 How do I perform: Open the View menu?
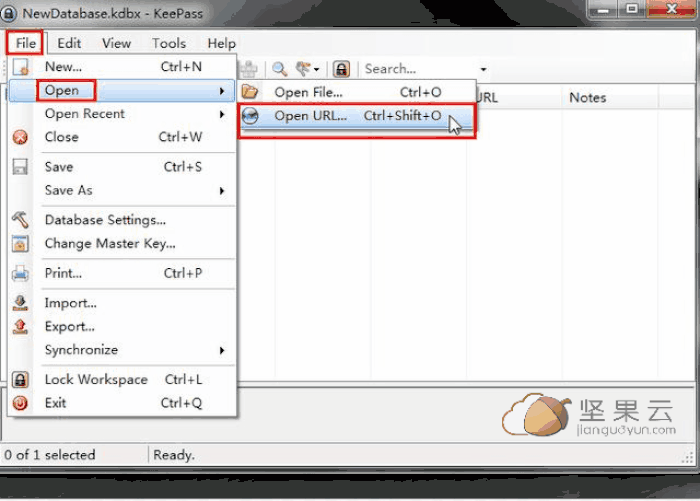(117, 43)
